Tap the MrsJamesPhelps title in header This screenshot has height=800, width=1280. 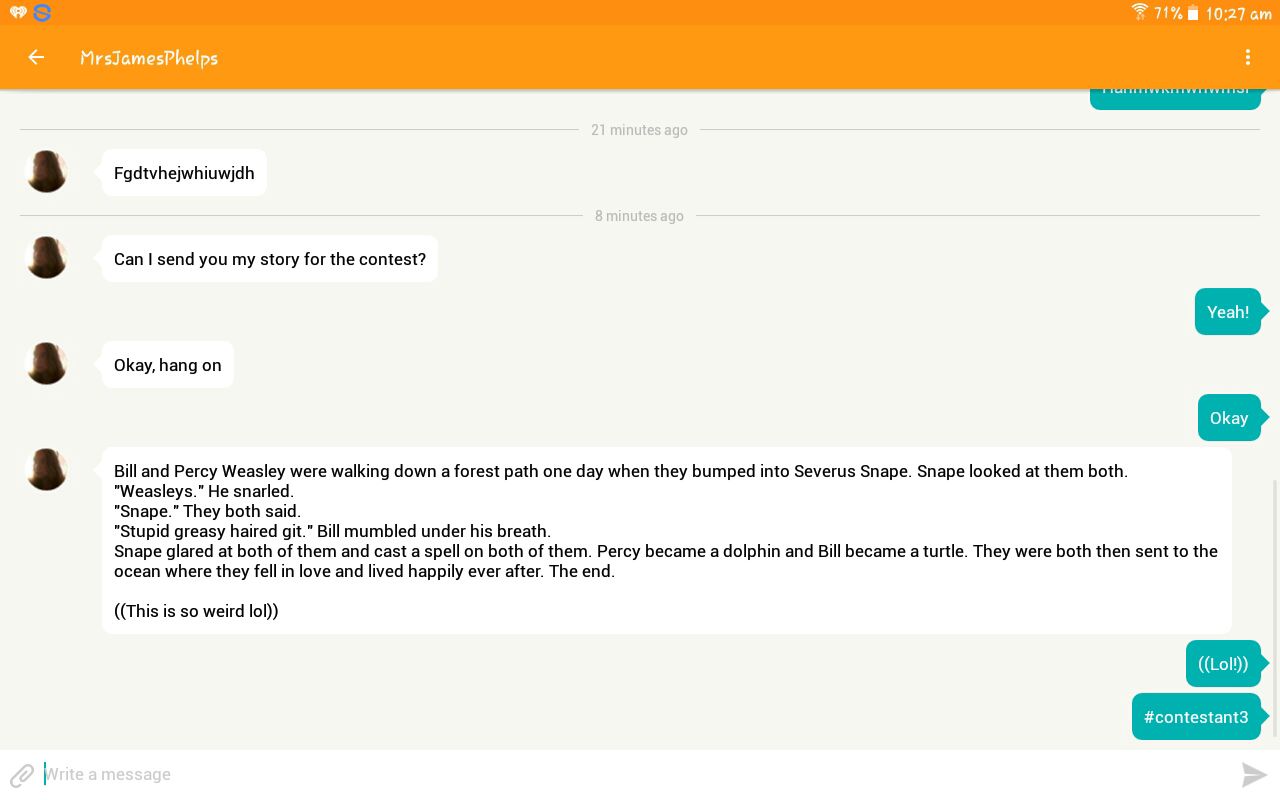[149, 58]
